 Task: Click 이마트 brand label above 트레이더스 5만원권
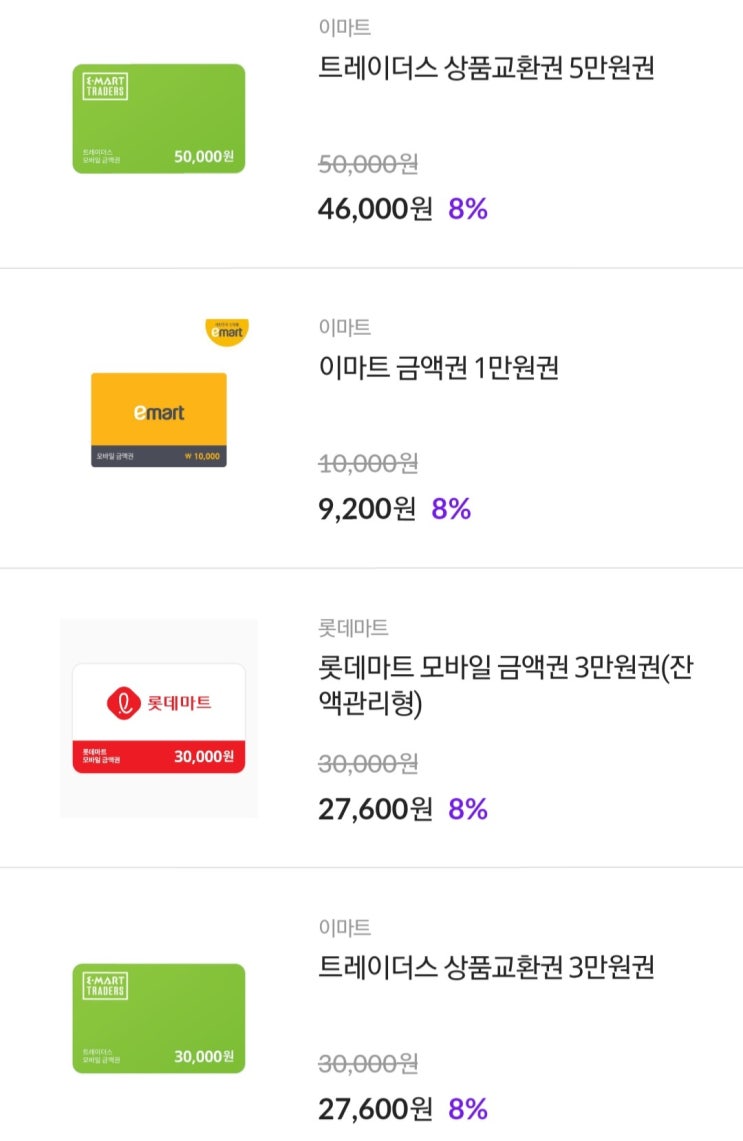click(x=344, y=28)
